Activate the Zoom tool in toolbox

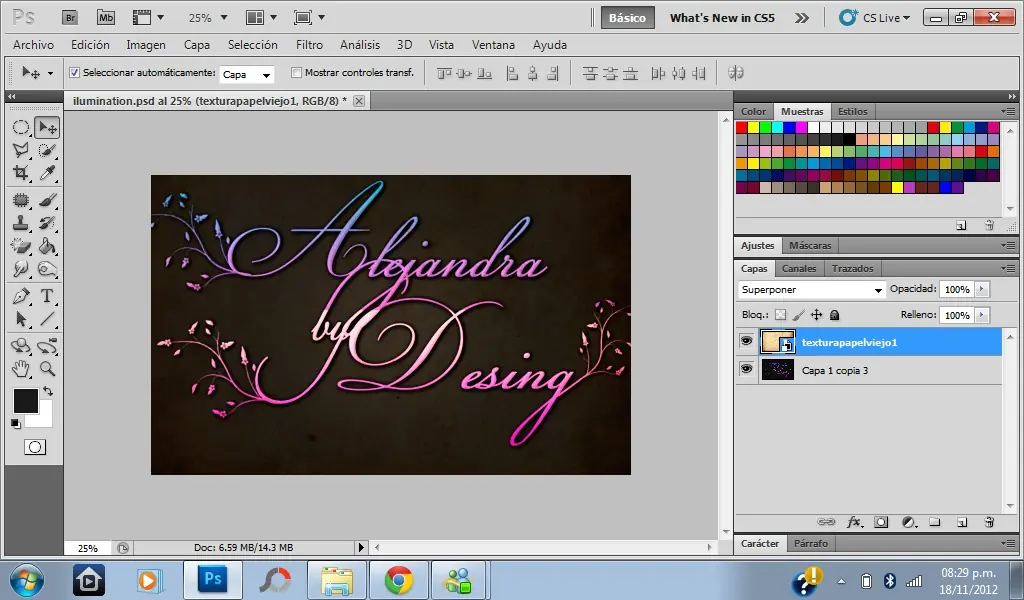pyautogui.click(x=46, y=369)
